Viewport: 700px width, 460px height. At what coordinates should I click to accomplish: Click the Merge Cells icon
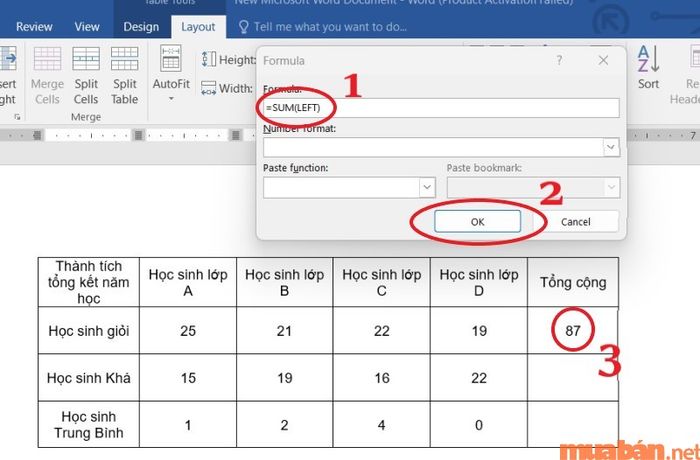tap(47, 59)
